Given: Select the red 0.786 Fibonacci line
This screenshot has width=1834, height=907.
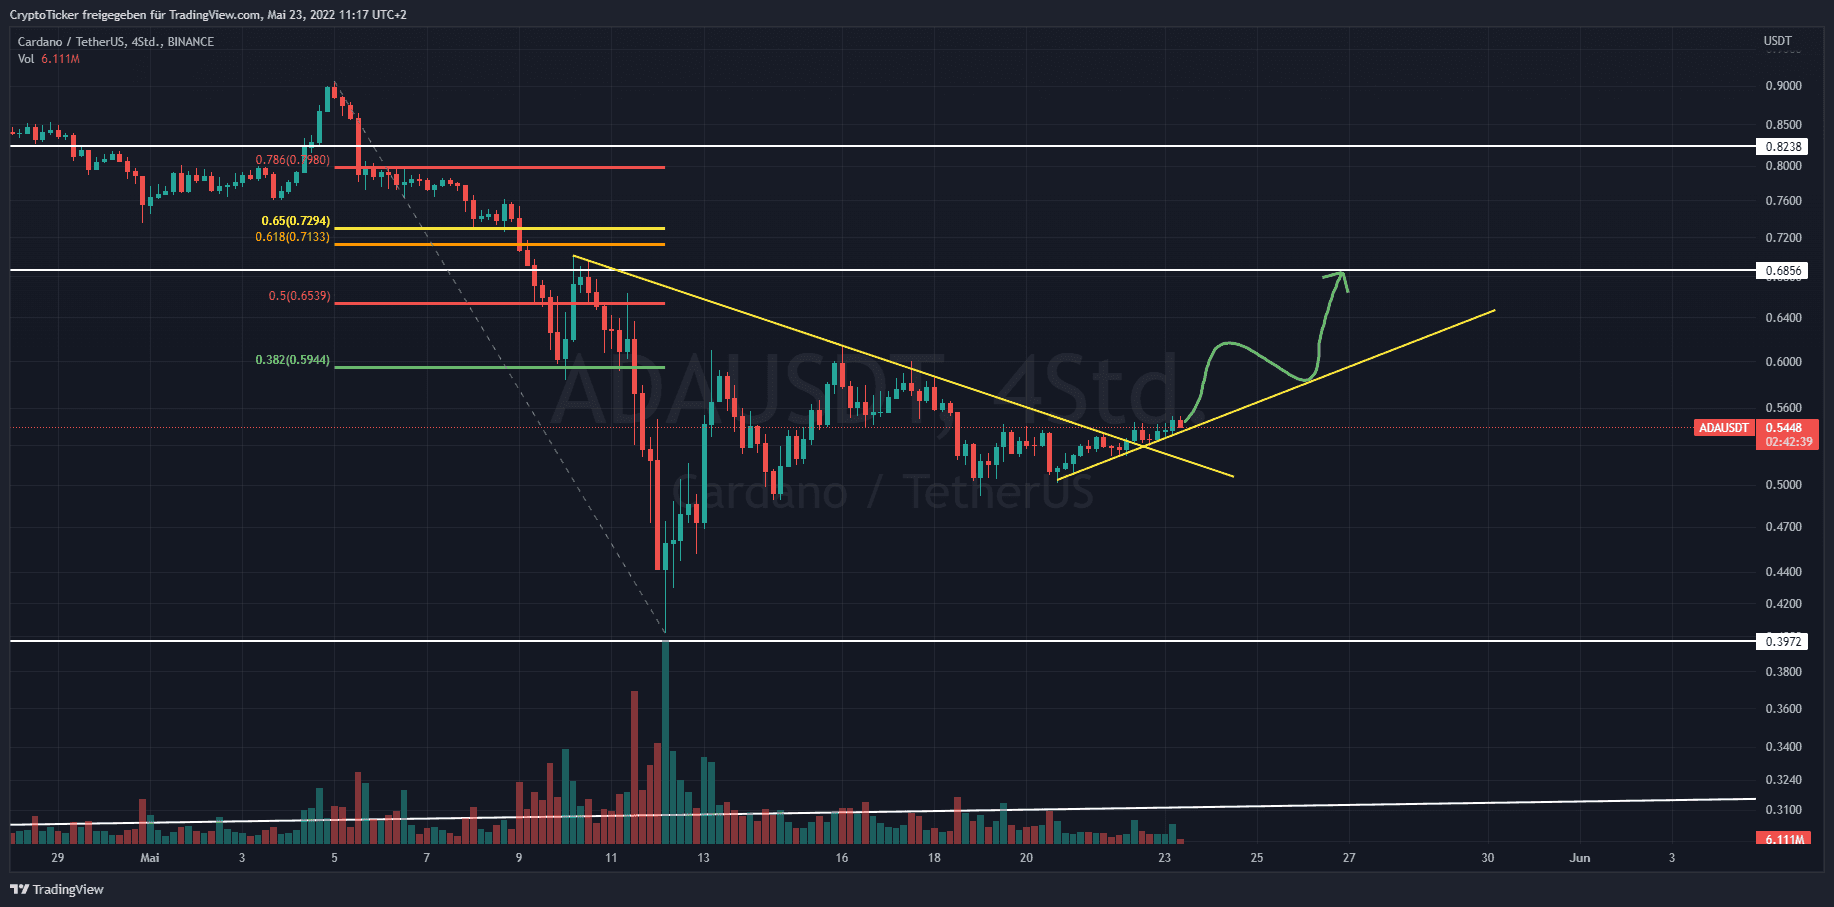Looking at the screenshot, I should [499, 167].
